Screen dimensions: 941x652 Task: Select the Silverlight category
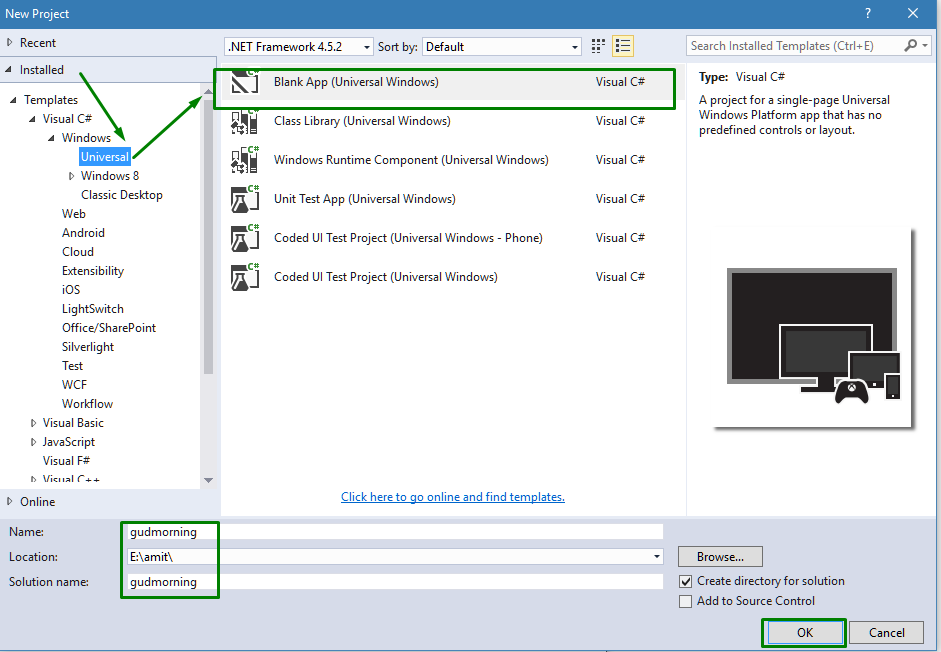click(x=88, y=347)
